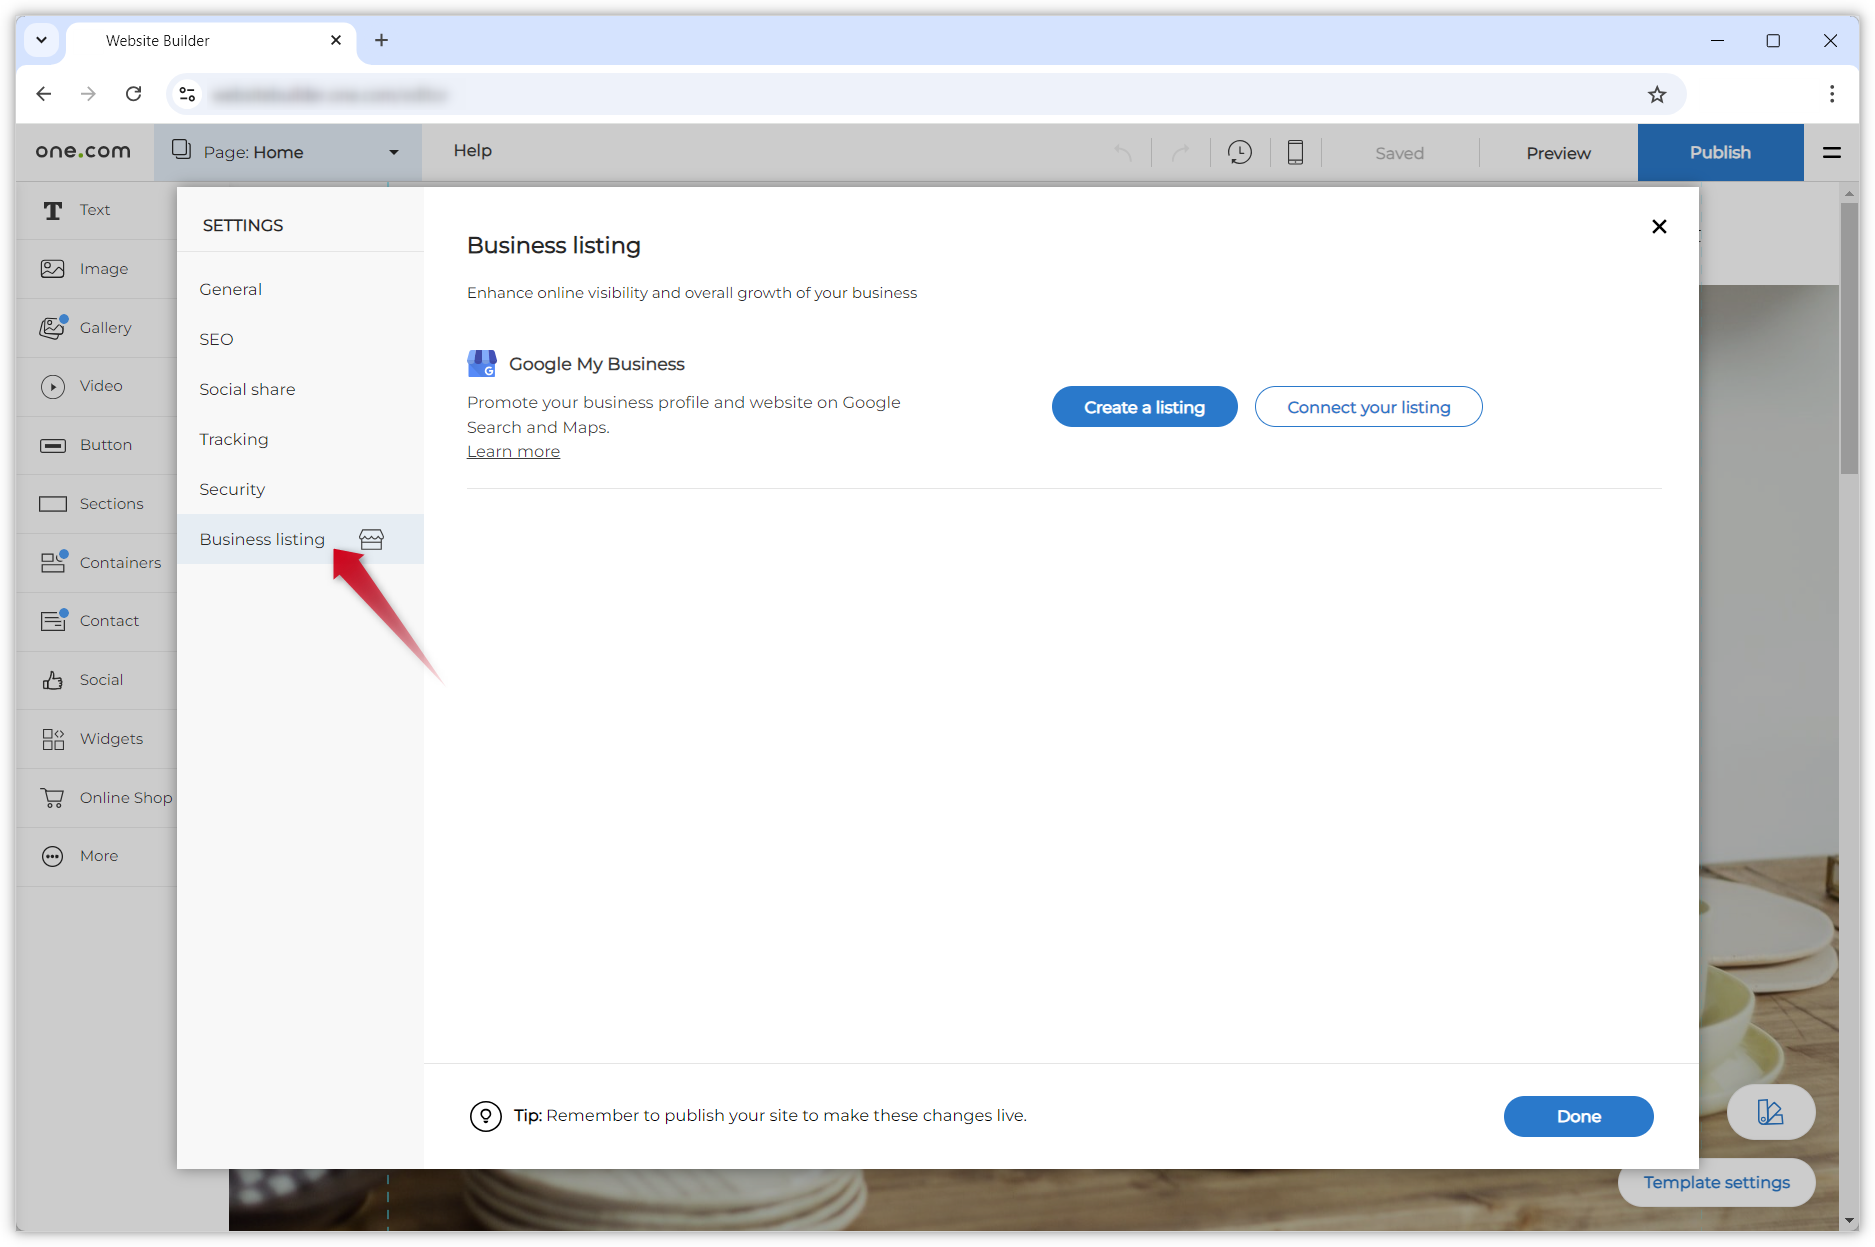
Task: Switch to mobile view icon
Action: tap(1295, 152)
